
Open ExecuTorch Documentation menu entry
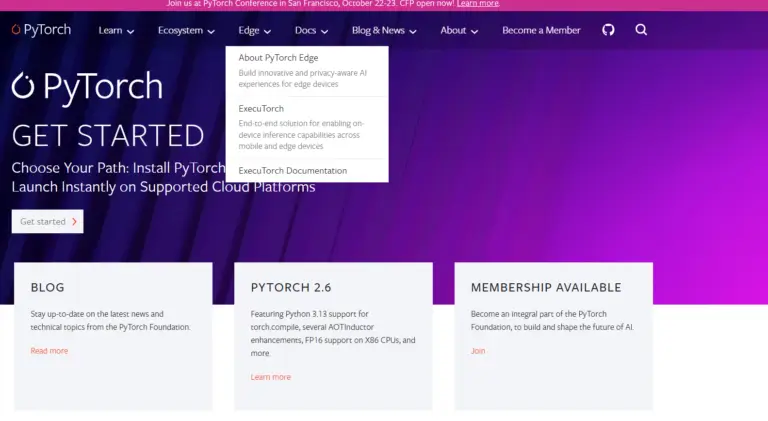point(292,171)
